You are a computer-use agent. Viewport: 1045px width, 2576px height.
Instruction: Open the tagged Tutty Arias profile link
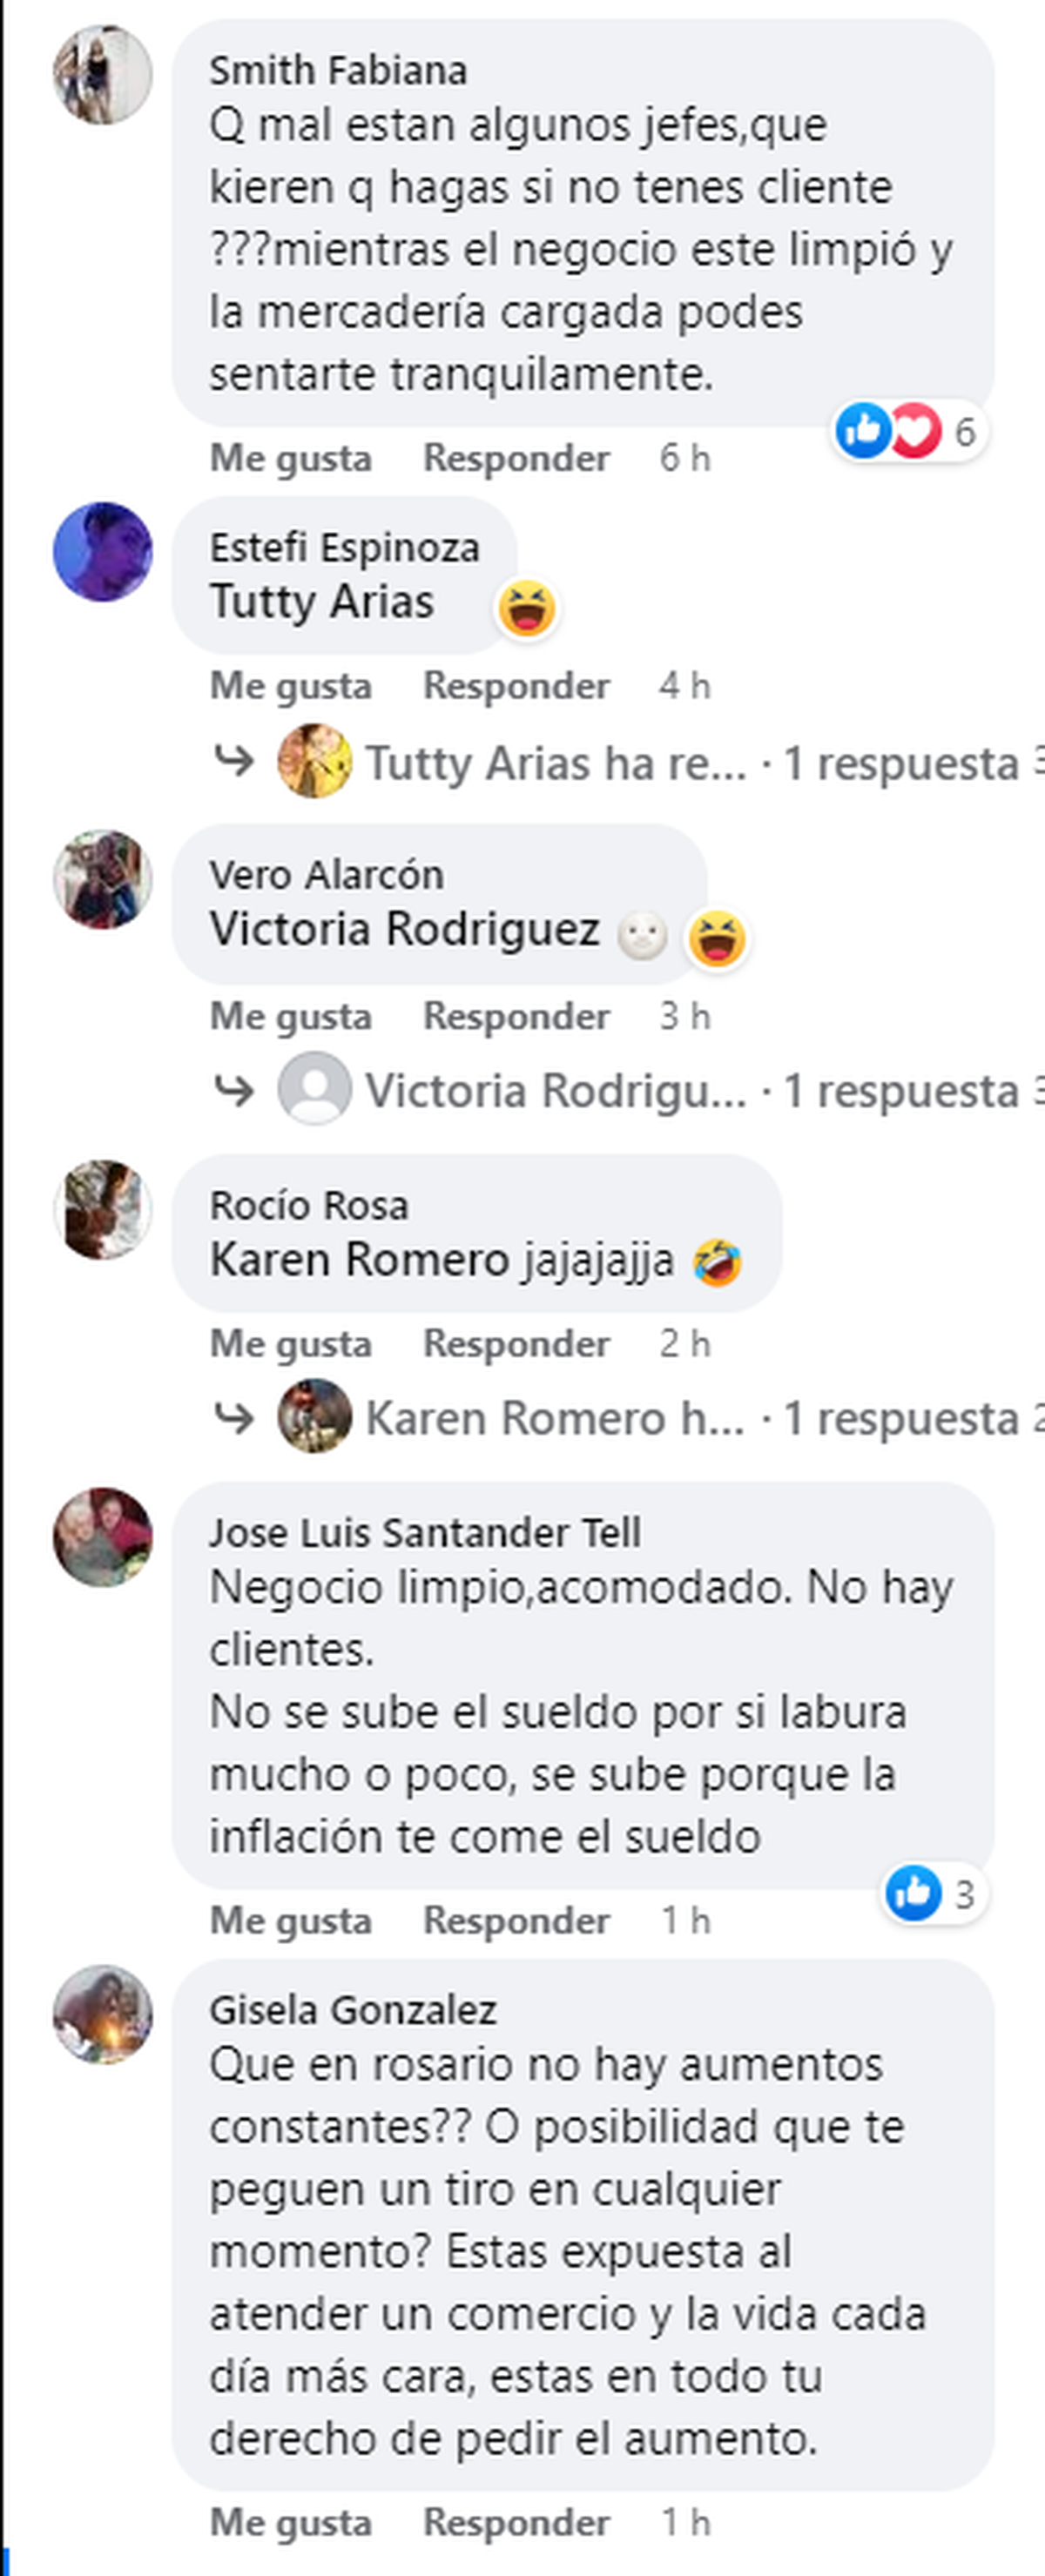point(321,602)
